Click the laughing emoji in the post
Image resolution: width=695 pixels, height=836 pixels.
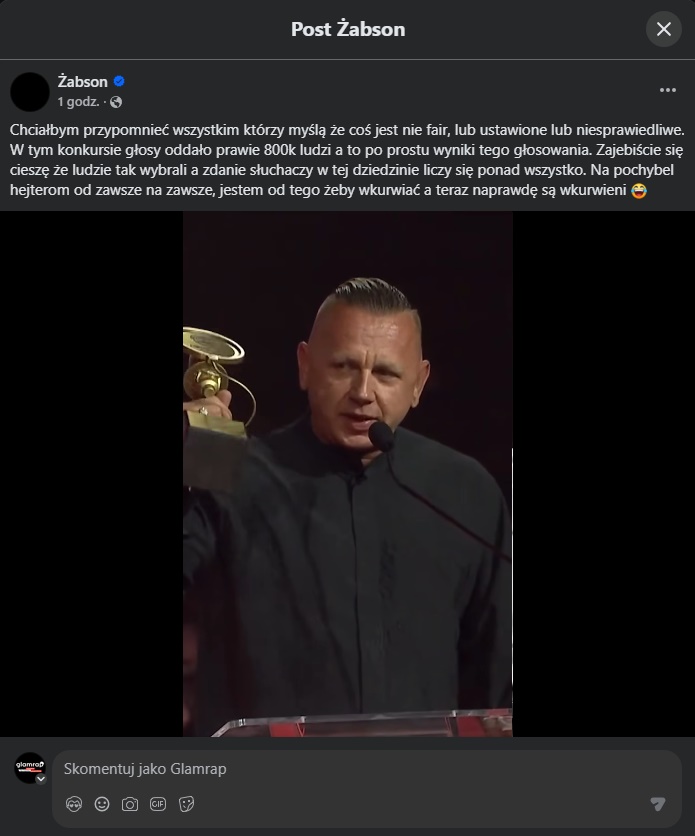tap(639, 190)
